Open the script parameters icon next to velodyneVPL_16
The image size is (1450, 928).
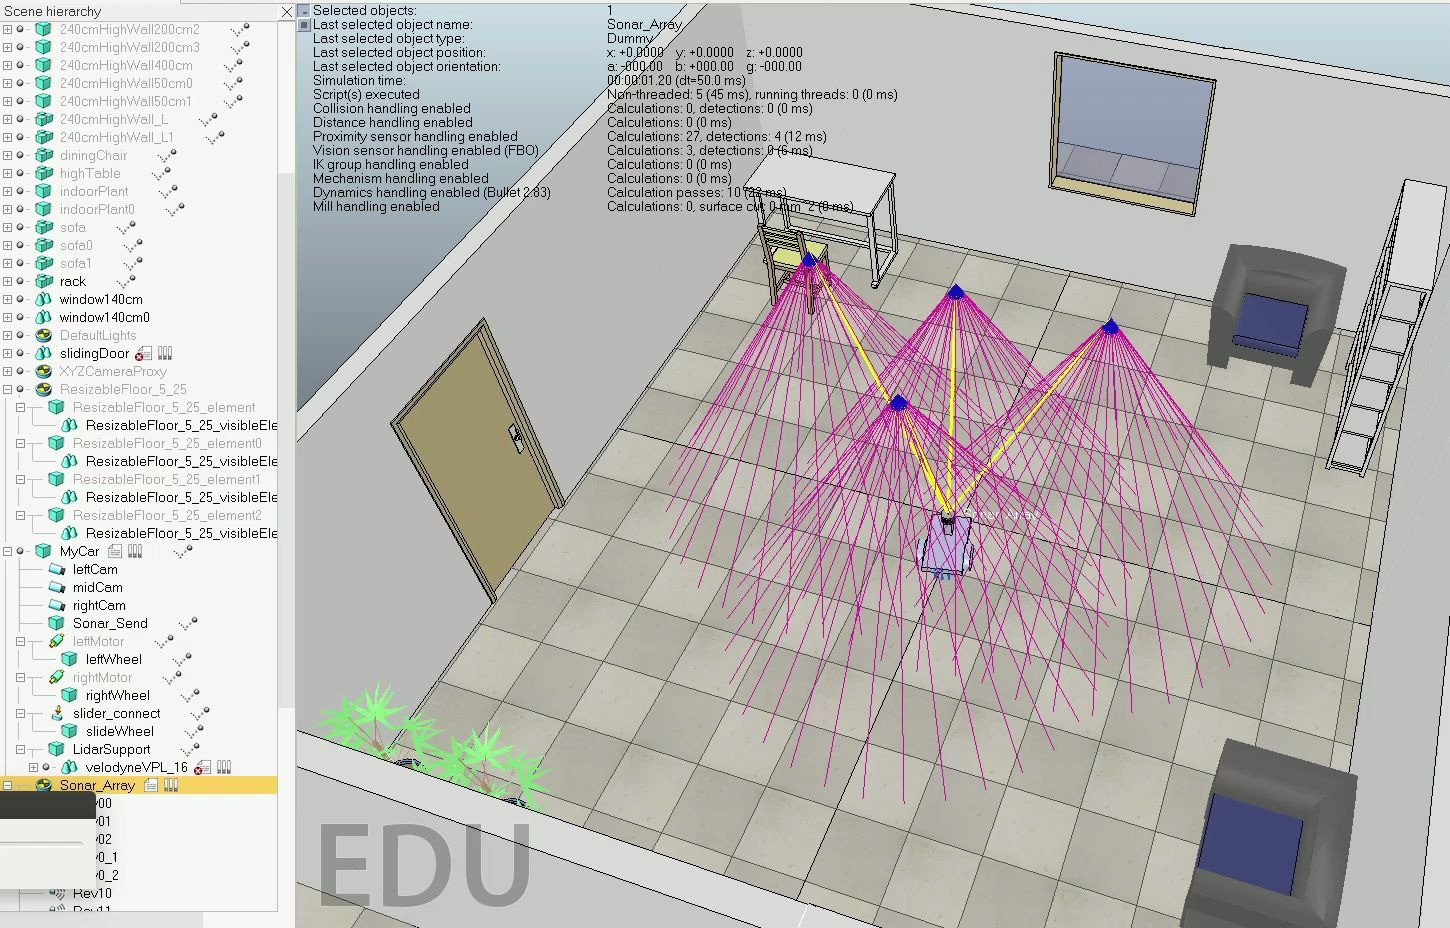(224, 768)
